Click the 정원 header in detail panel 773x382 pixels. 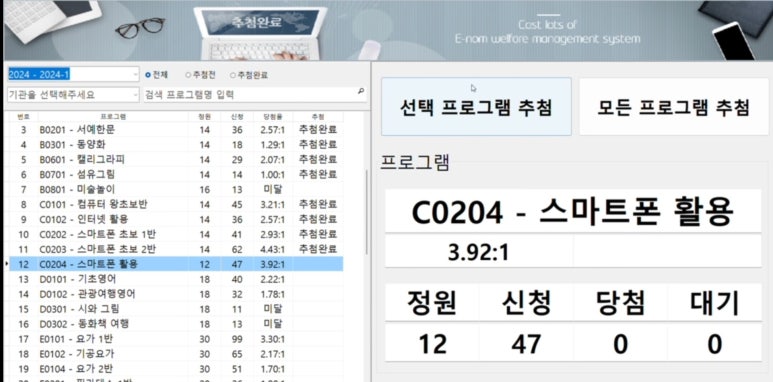pyautogui.click(x=432, y=303)
